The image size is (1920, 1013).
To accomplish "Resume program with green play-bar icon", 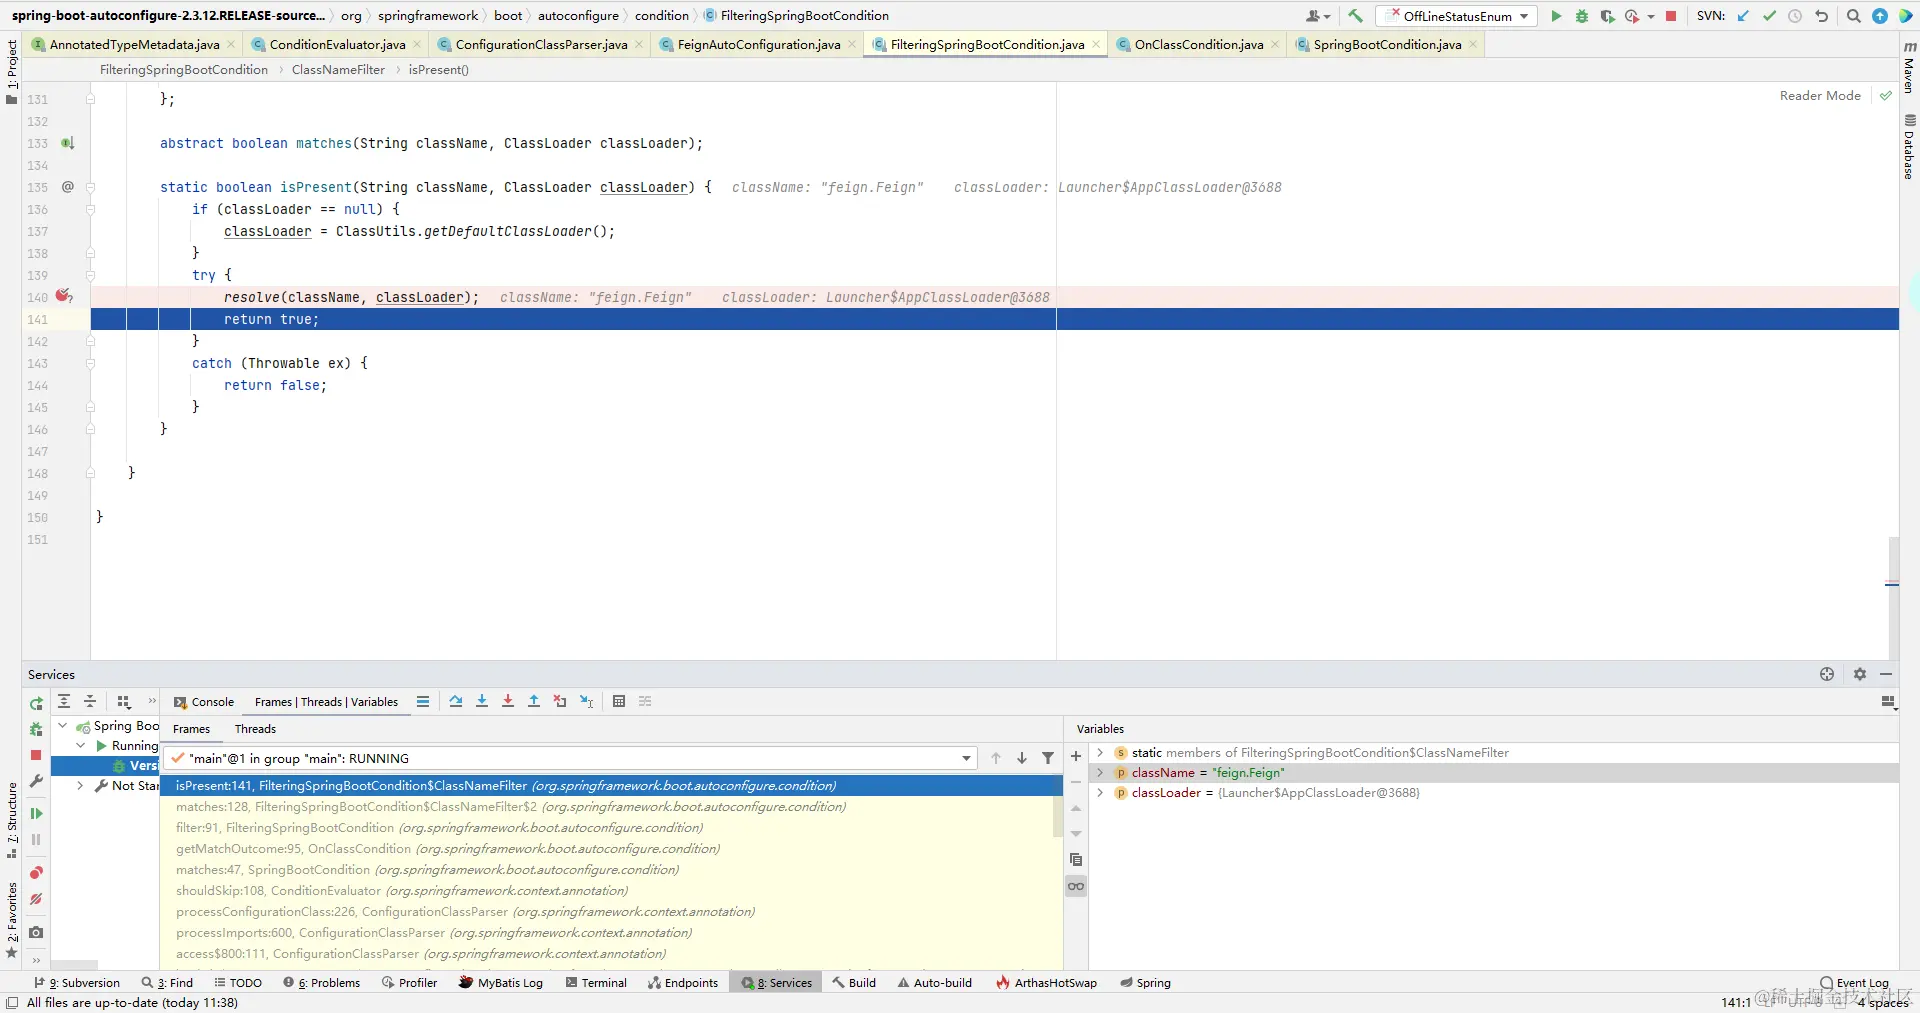I will [x=36, y=814].
